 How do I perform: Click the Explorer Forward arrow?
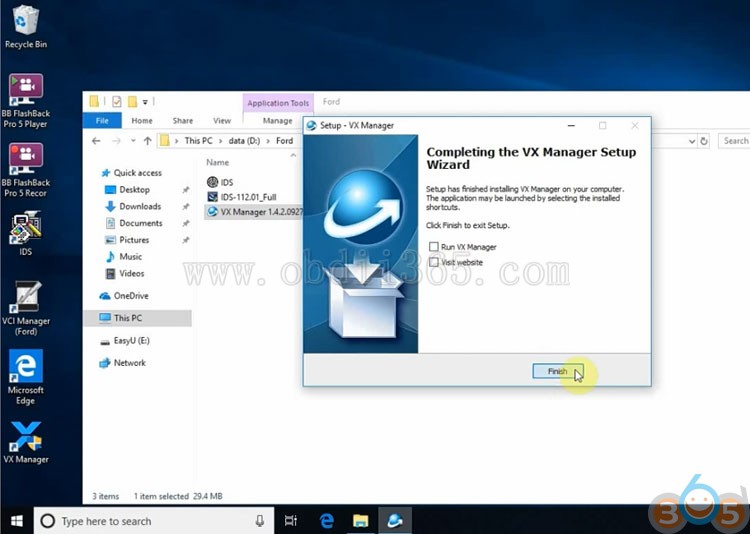[116, 141]
